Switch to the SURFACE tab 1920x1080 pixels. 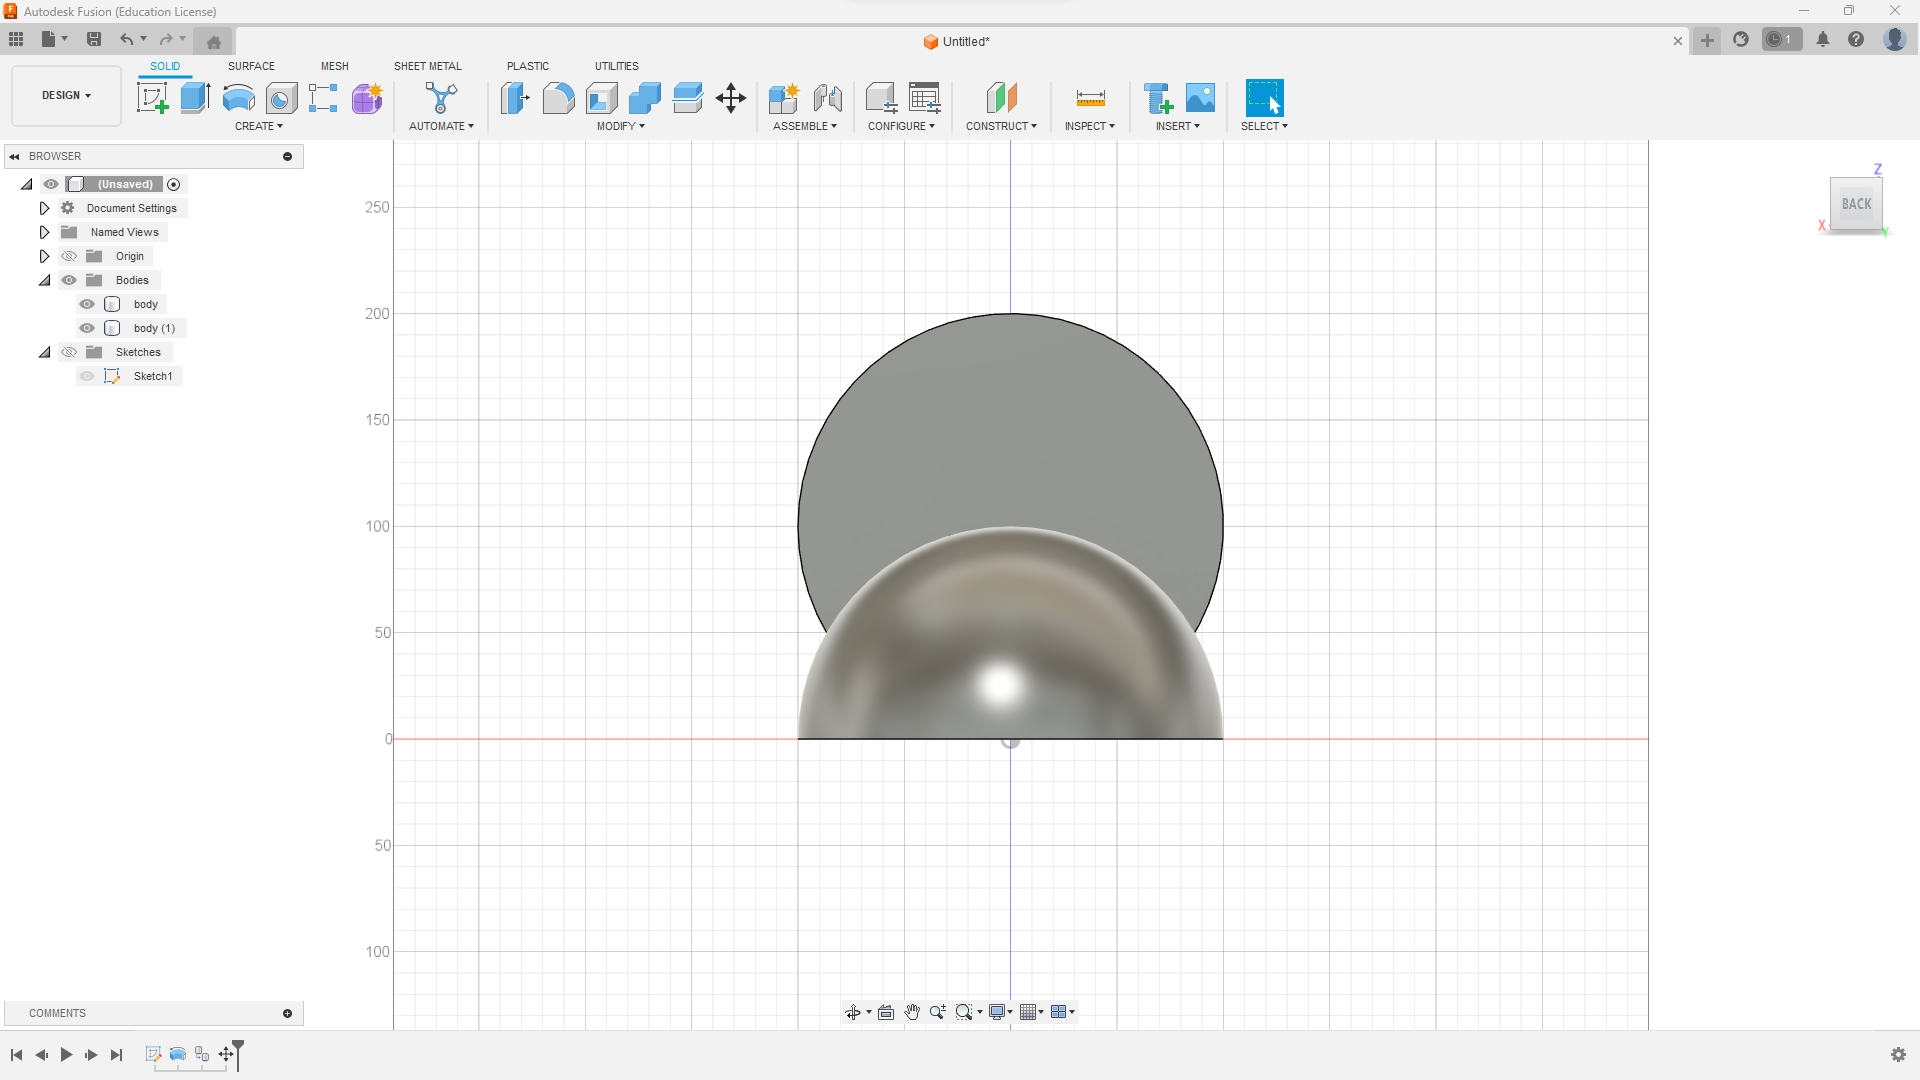251,66
